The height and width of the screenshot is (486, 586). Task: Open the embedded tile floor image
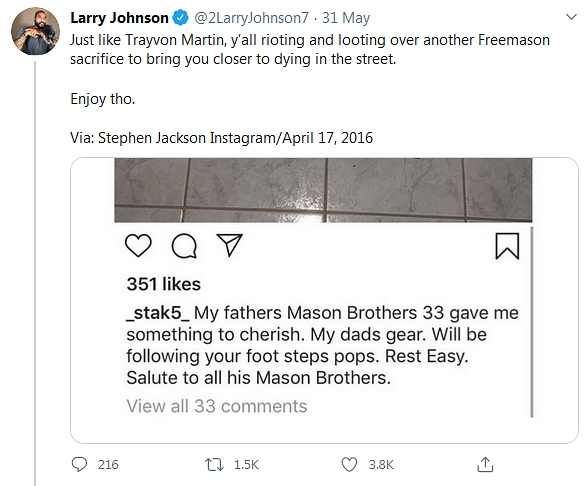(323, 190)
